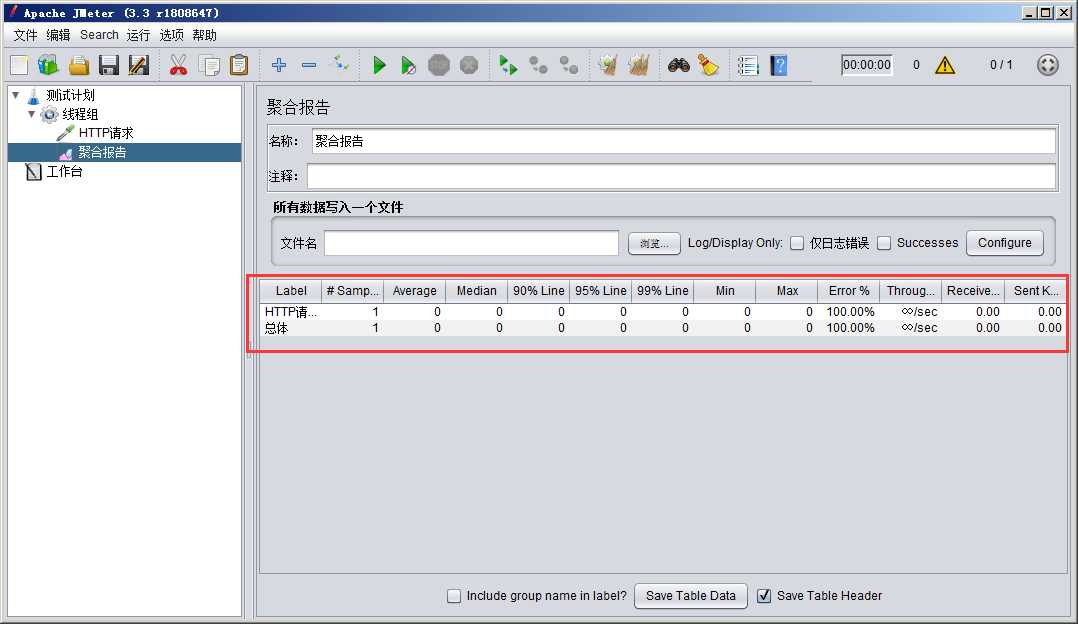Click the Copy icon

click(x=209, y=65)
